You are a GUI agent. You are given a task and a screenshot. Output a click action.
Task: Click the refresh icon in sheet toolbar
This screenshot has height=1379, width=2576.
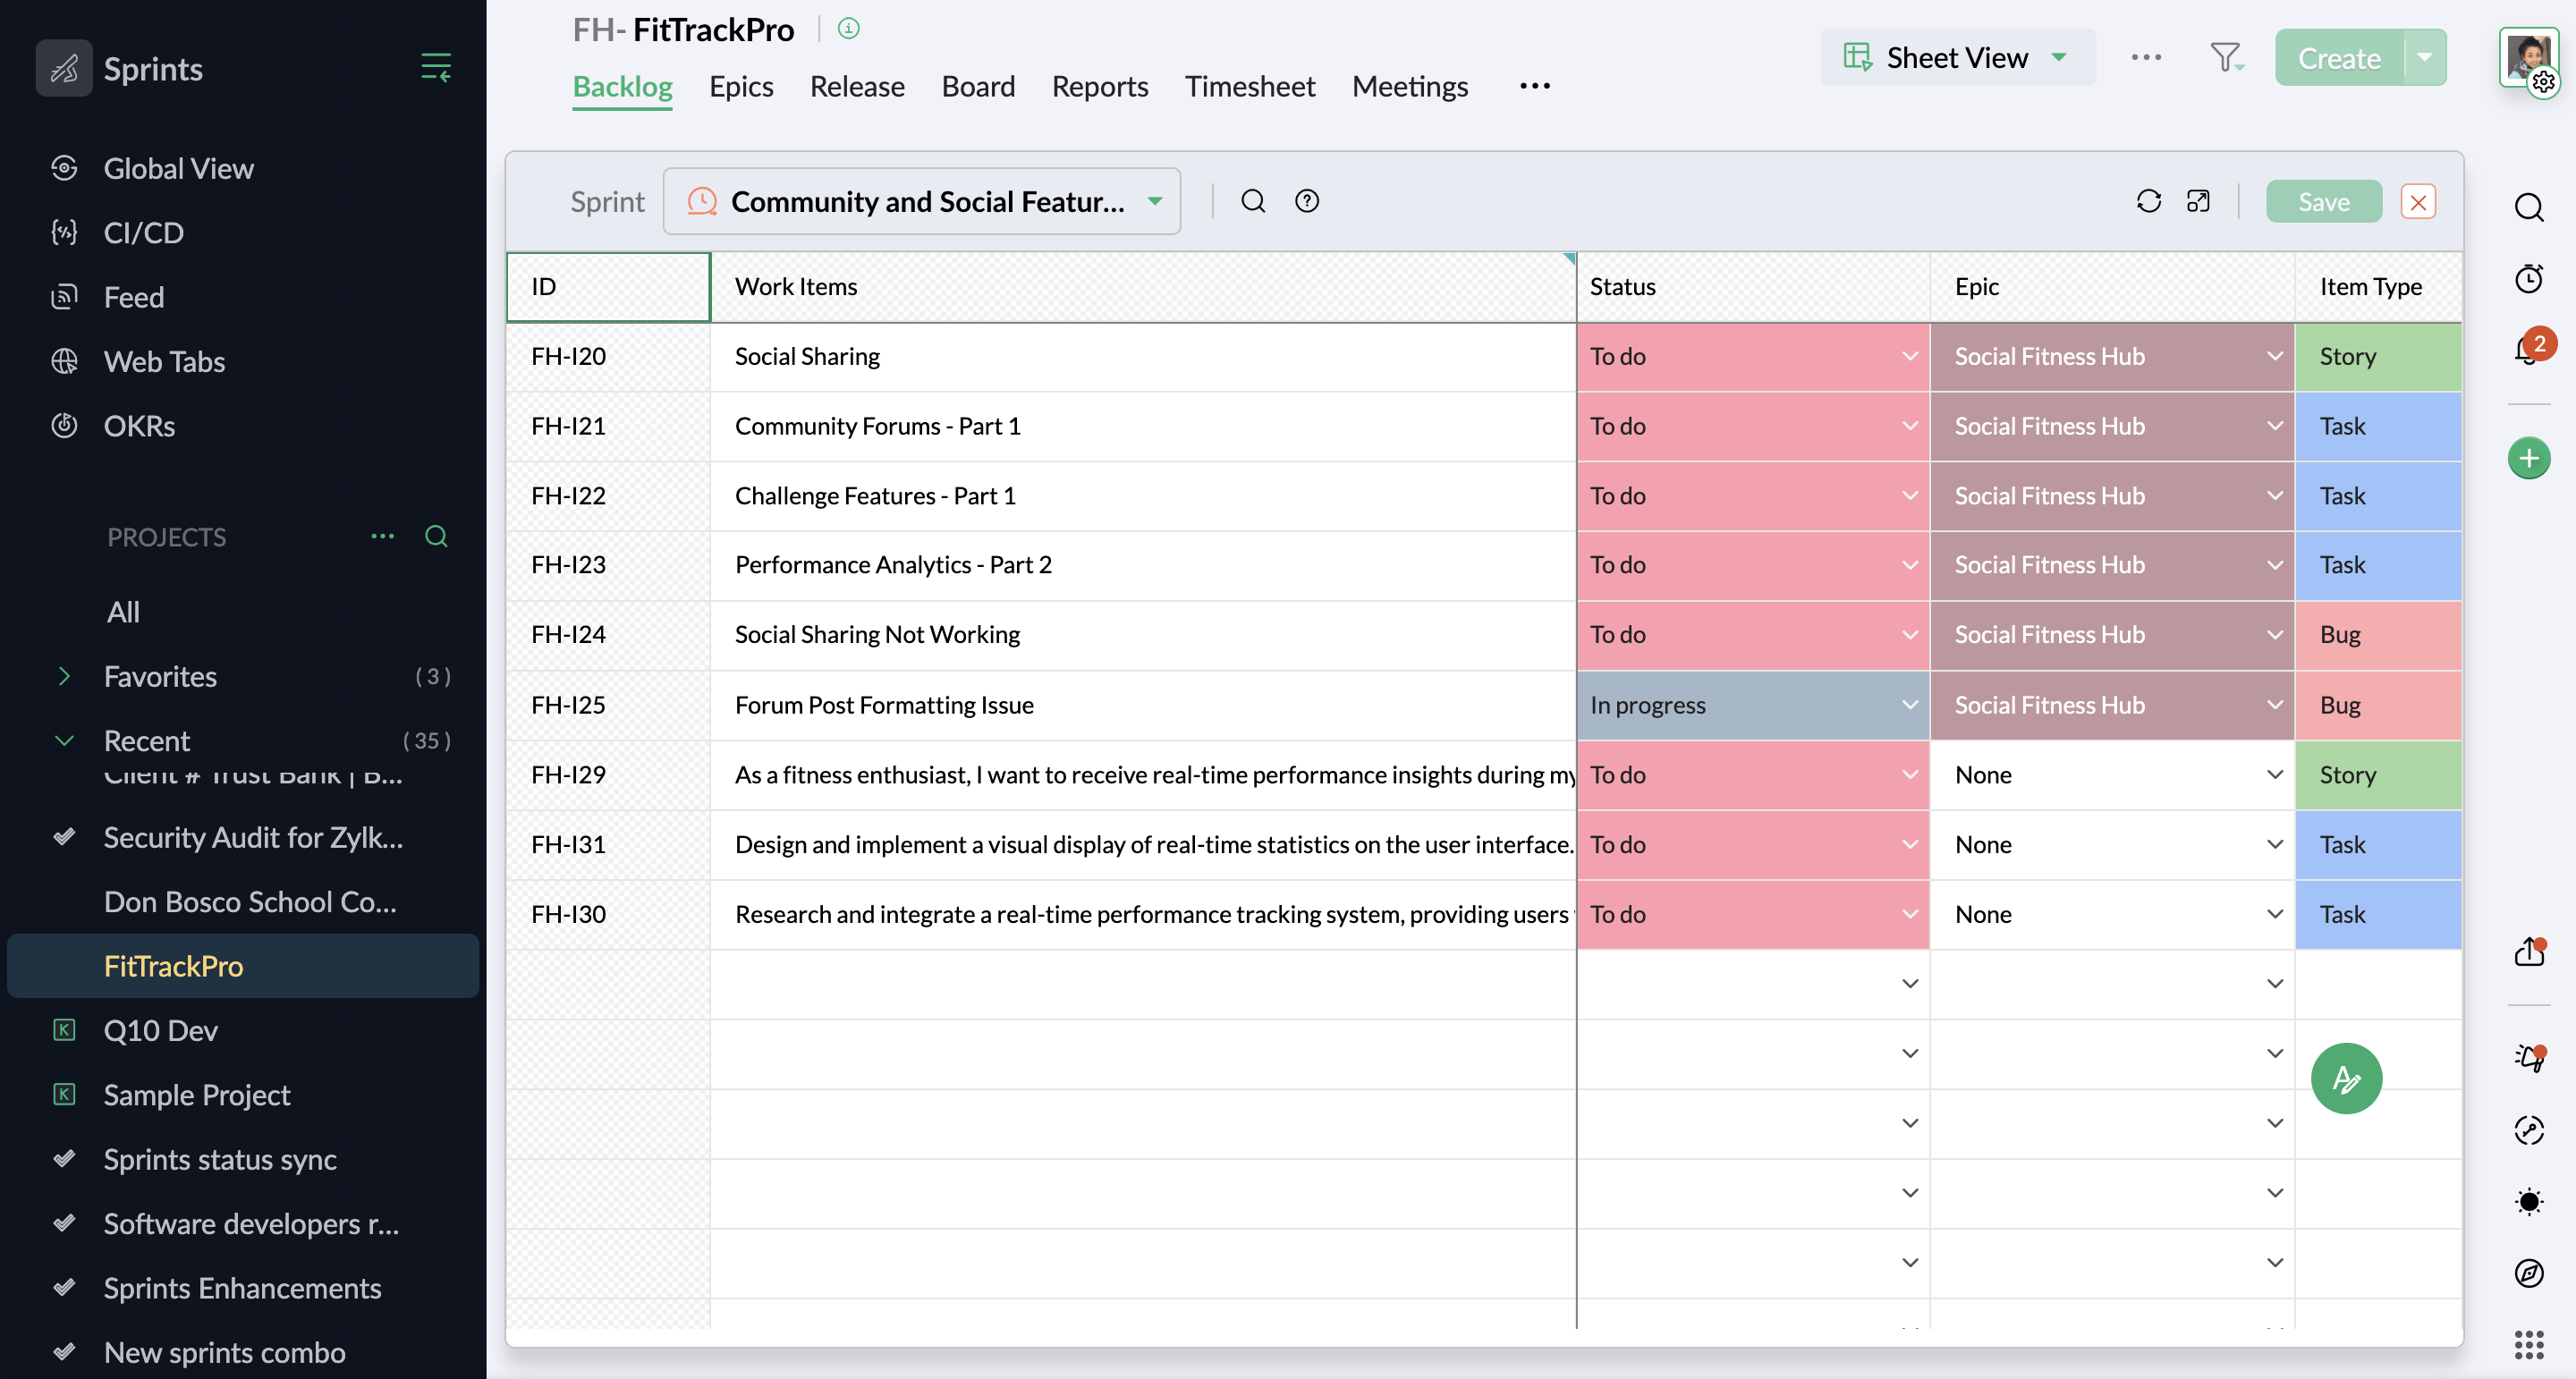pyautogui.click(x=2148, y=201)
